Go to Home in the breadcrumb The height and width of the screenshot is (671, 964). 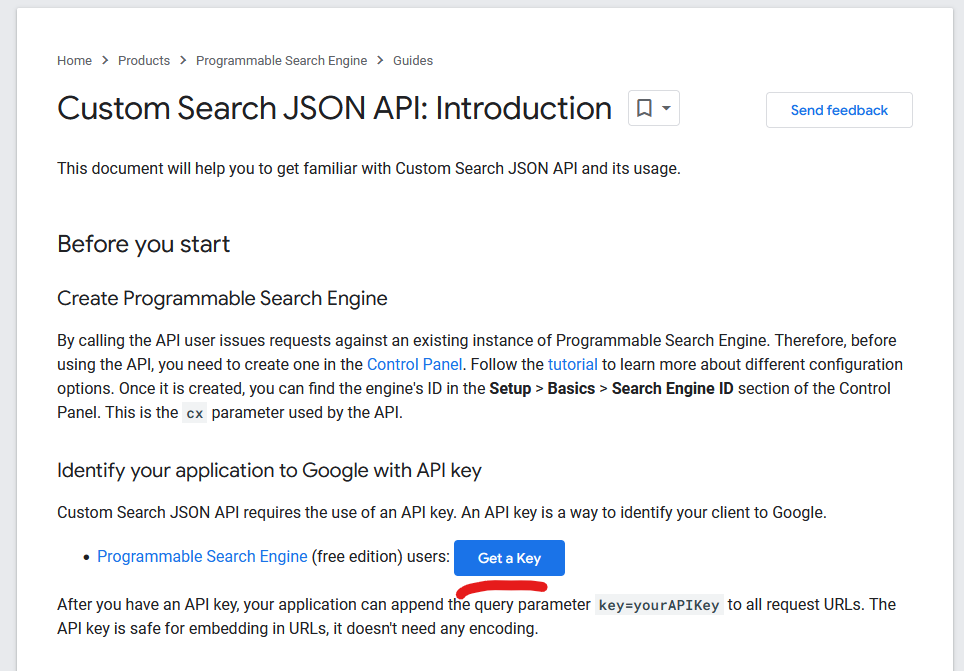pos(74,61)
